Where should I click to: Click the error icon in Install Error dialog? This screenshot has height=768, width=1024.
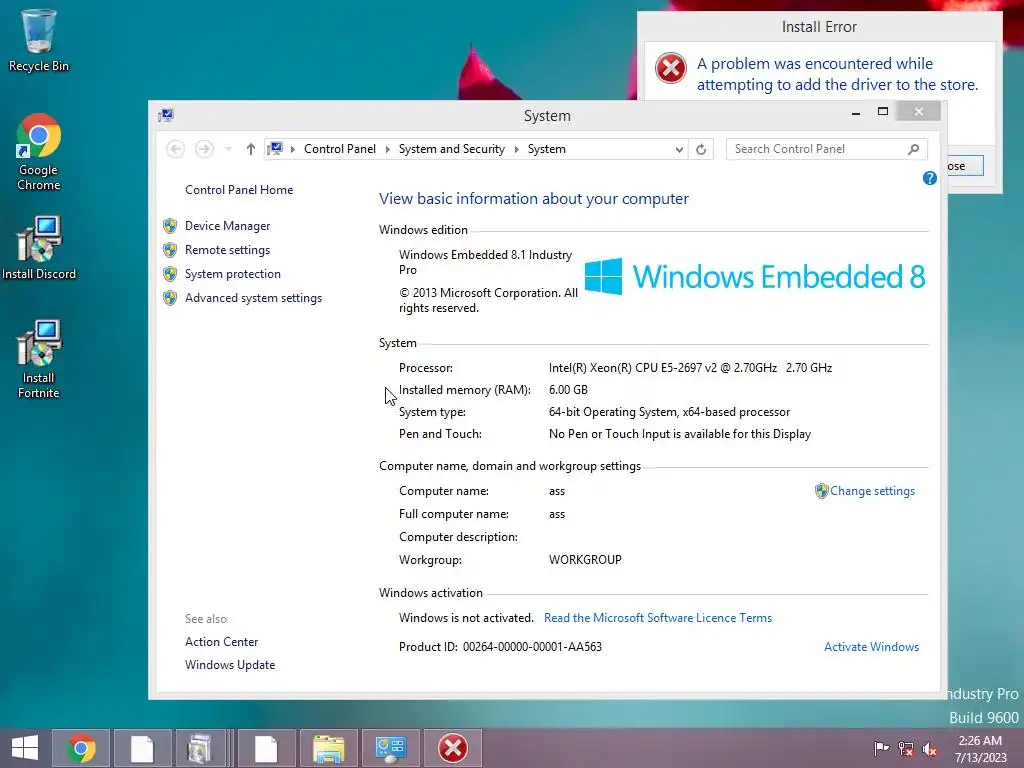[x=671, y=68]
